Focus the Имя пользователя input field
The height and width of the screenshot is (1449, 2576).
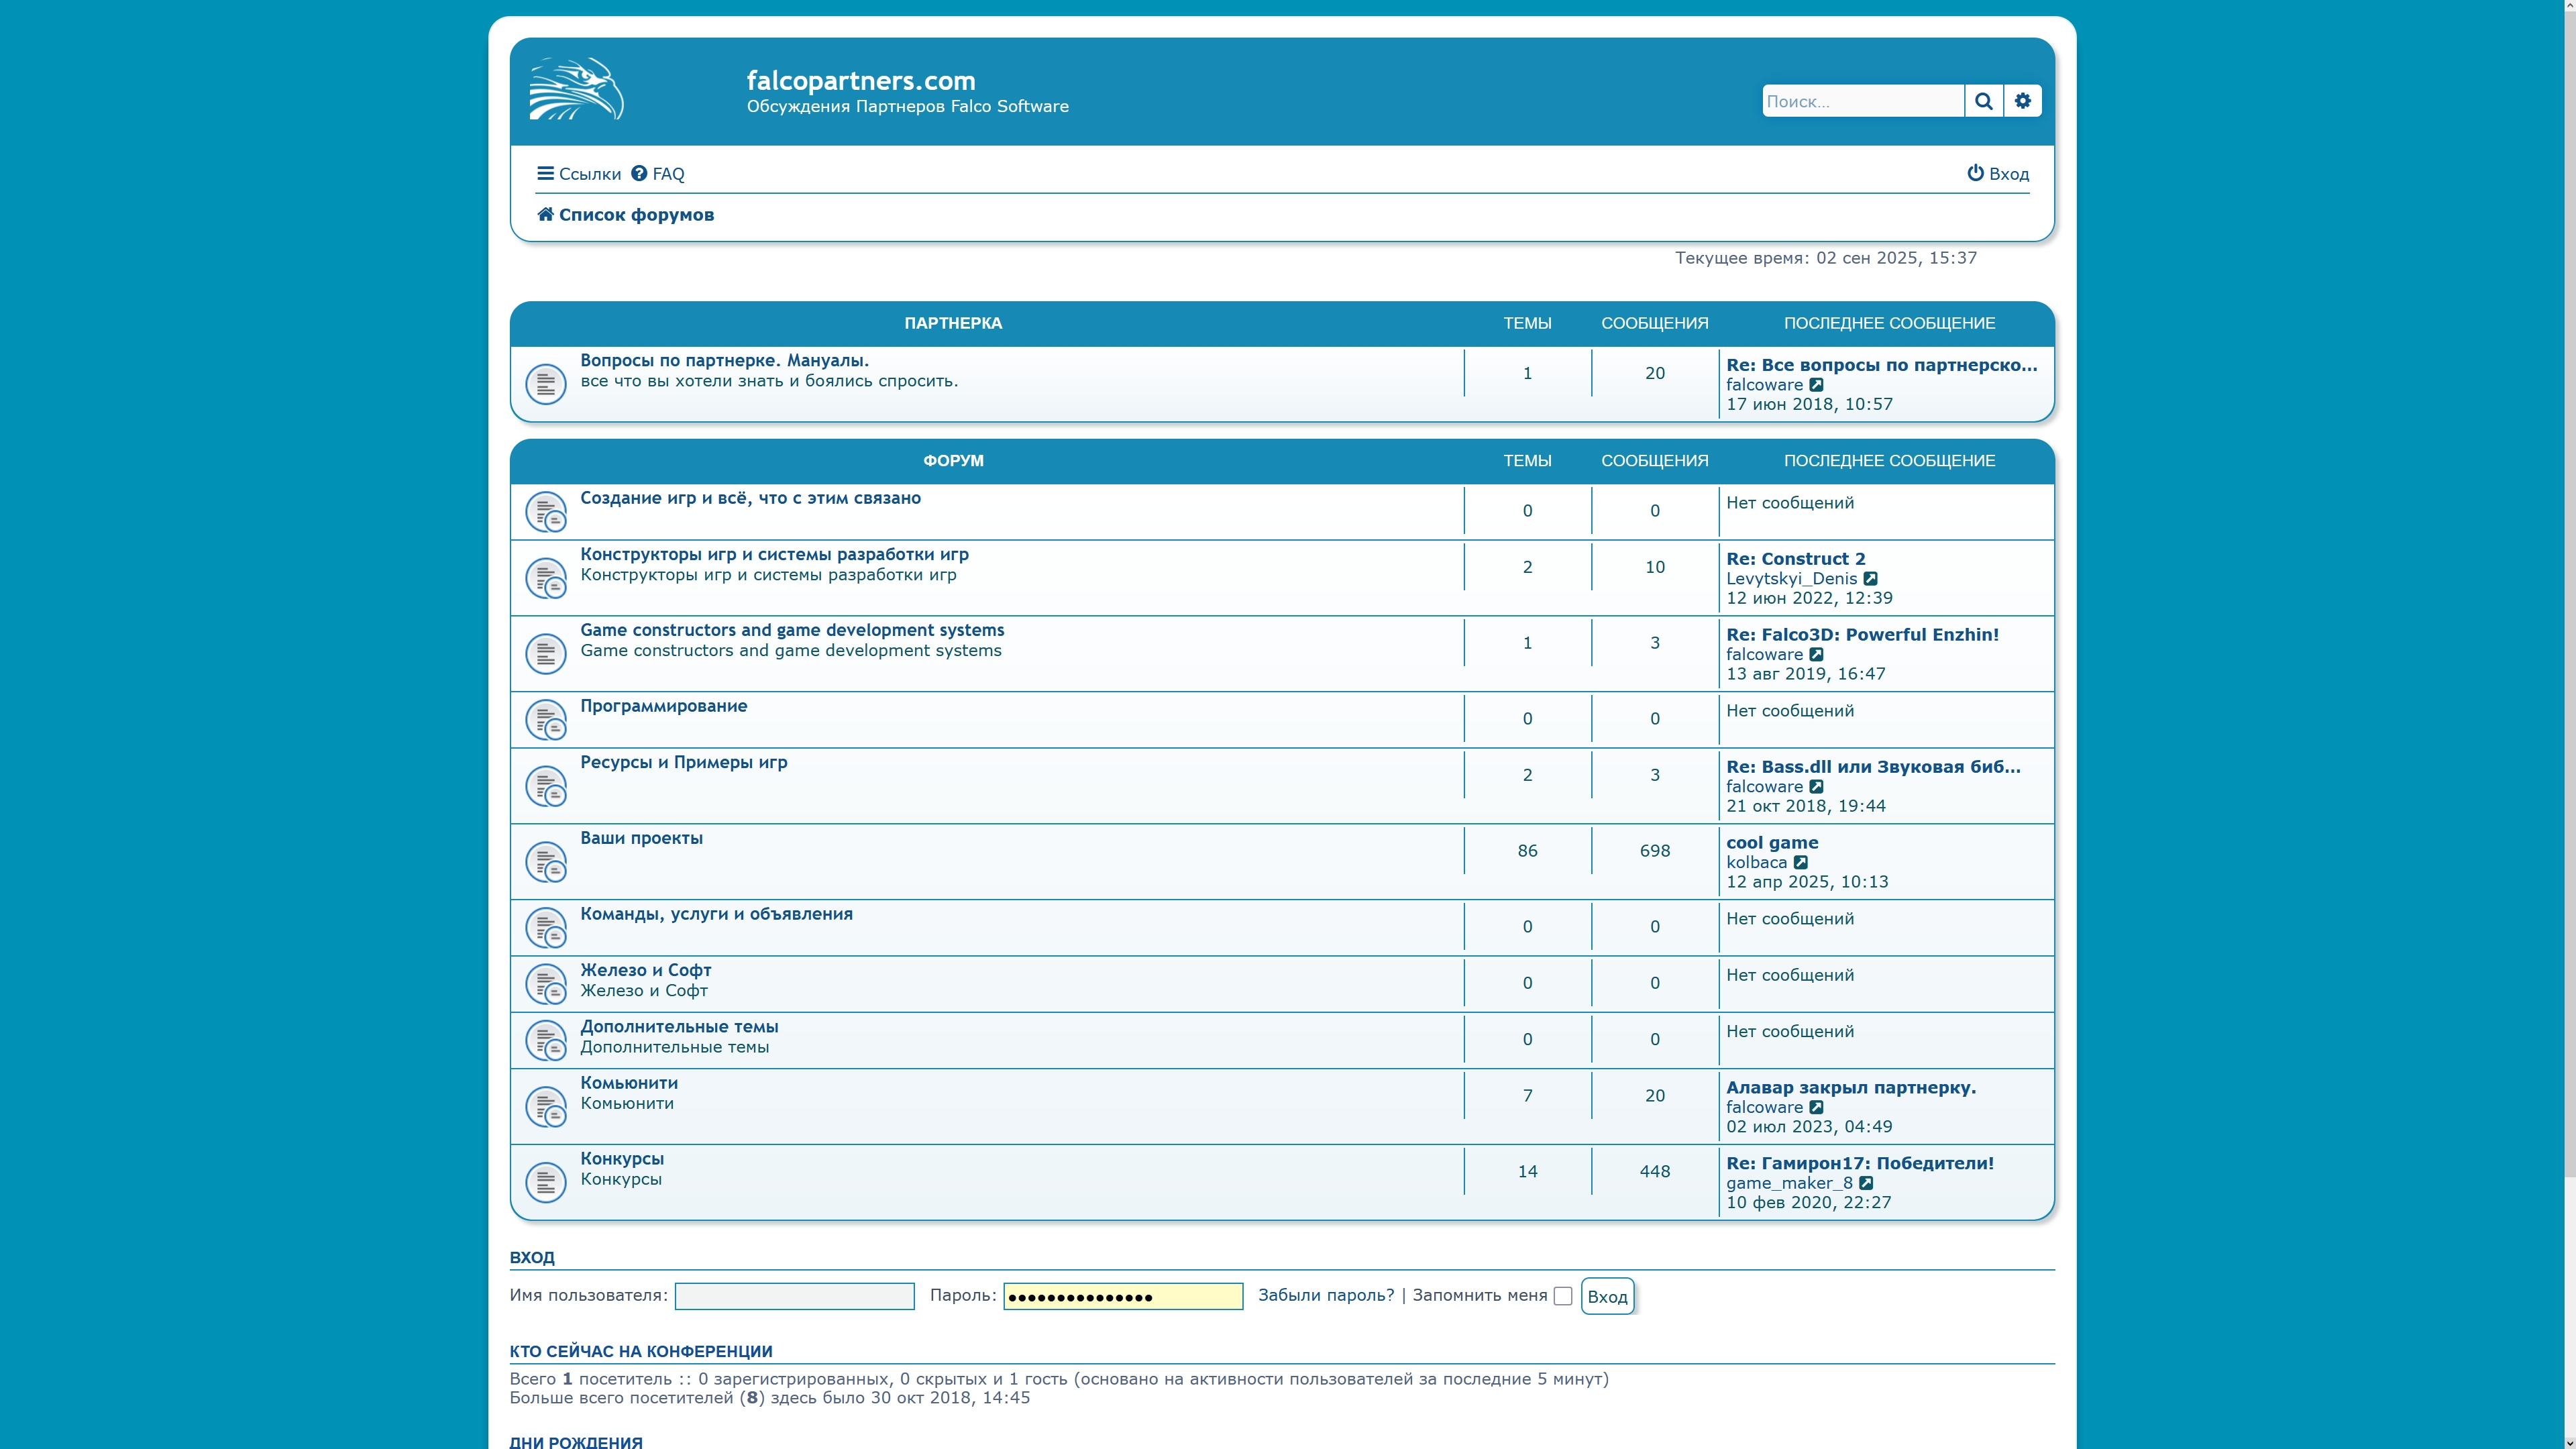(794, 1296)
